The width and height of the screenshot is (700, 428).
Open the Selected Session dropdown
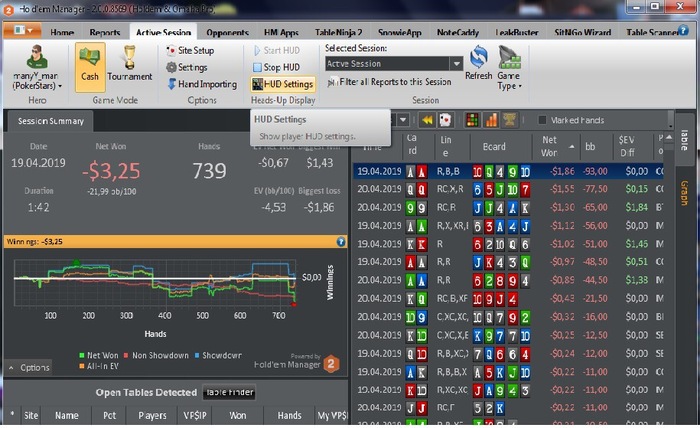click(x=456, y=64)
